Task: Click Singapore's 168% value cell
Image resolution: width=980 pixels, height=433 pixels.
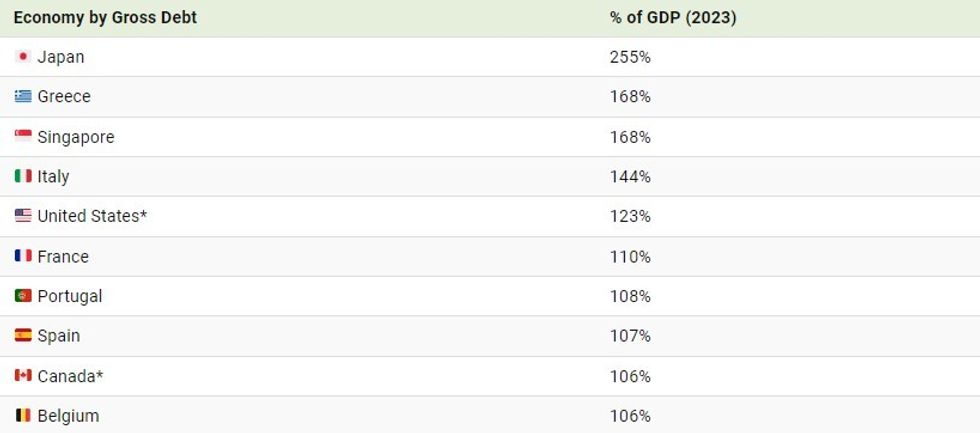Action: [630, 137]
